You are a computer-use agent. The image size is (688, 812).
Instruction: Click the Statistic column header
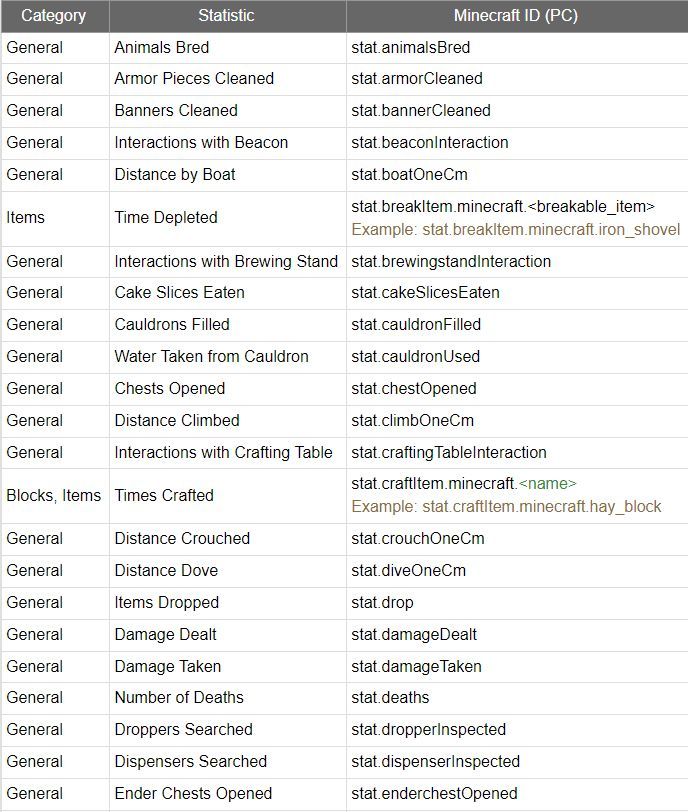click(x=227, y=16)
